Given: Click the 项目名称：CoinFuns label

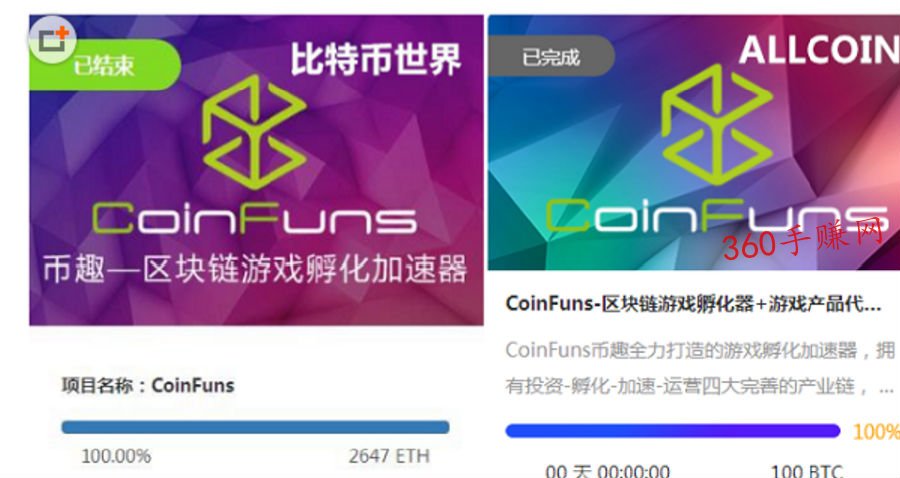Looking at the screenshot, I should (x=148, y=385).
